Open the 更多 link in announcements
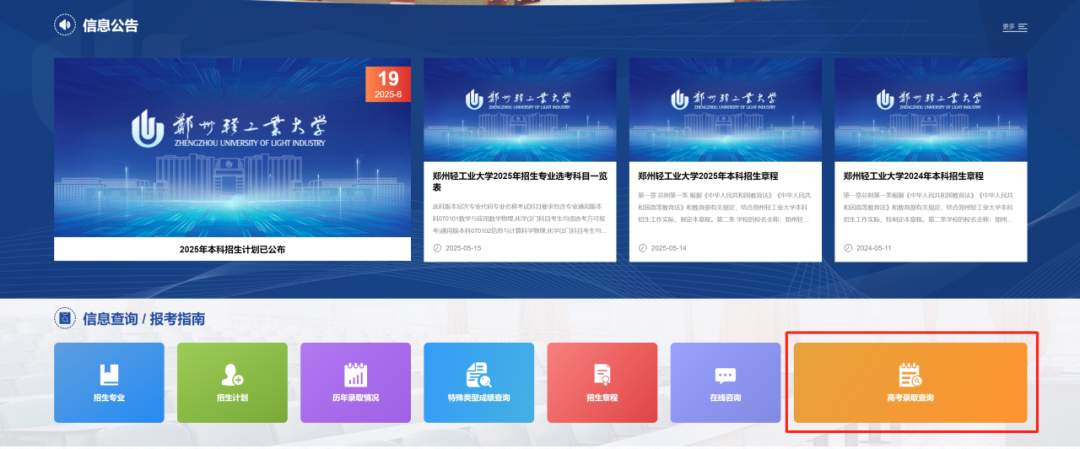The height and width of the screenshot is (449, 1080). [x=1008, y=27]
